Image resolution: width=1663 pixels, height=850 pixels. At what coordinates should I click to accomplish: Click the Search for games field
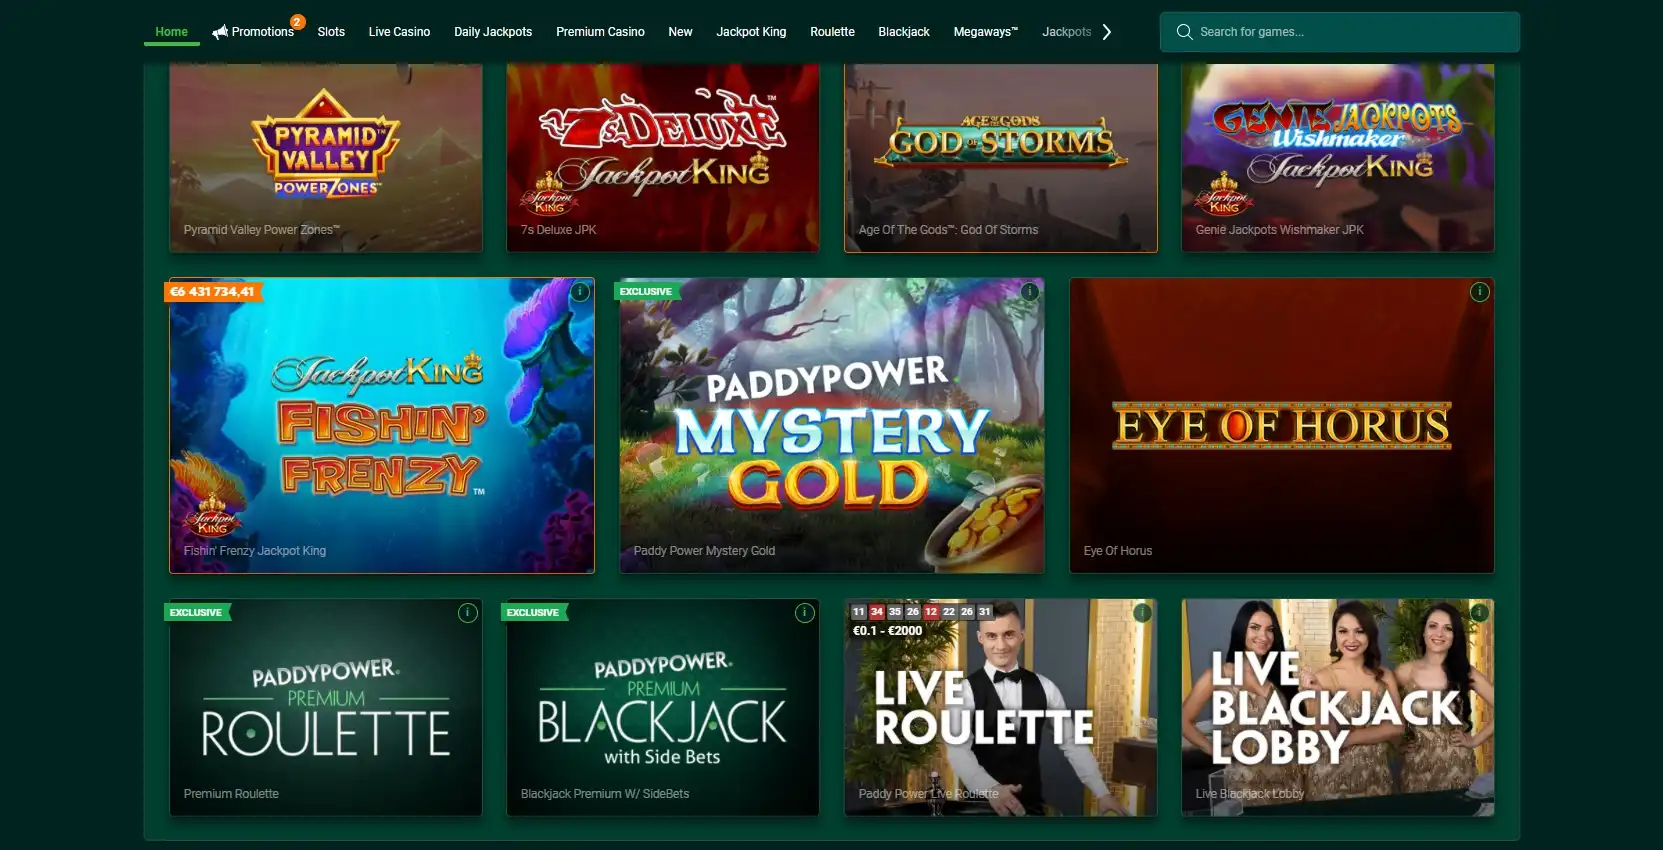(x=1340, y=32)
